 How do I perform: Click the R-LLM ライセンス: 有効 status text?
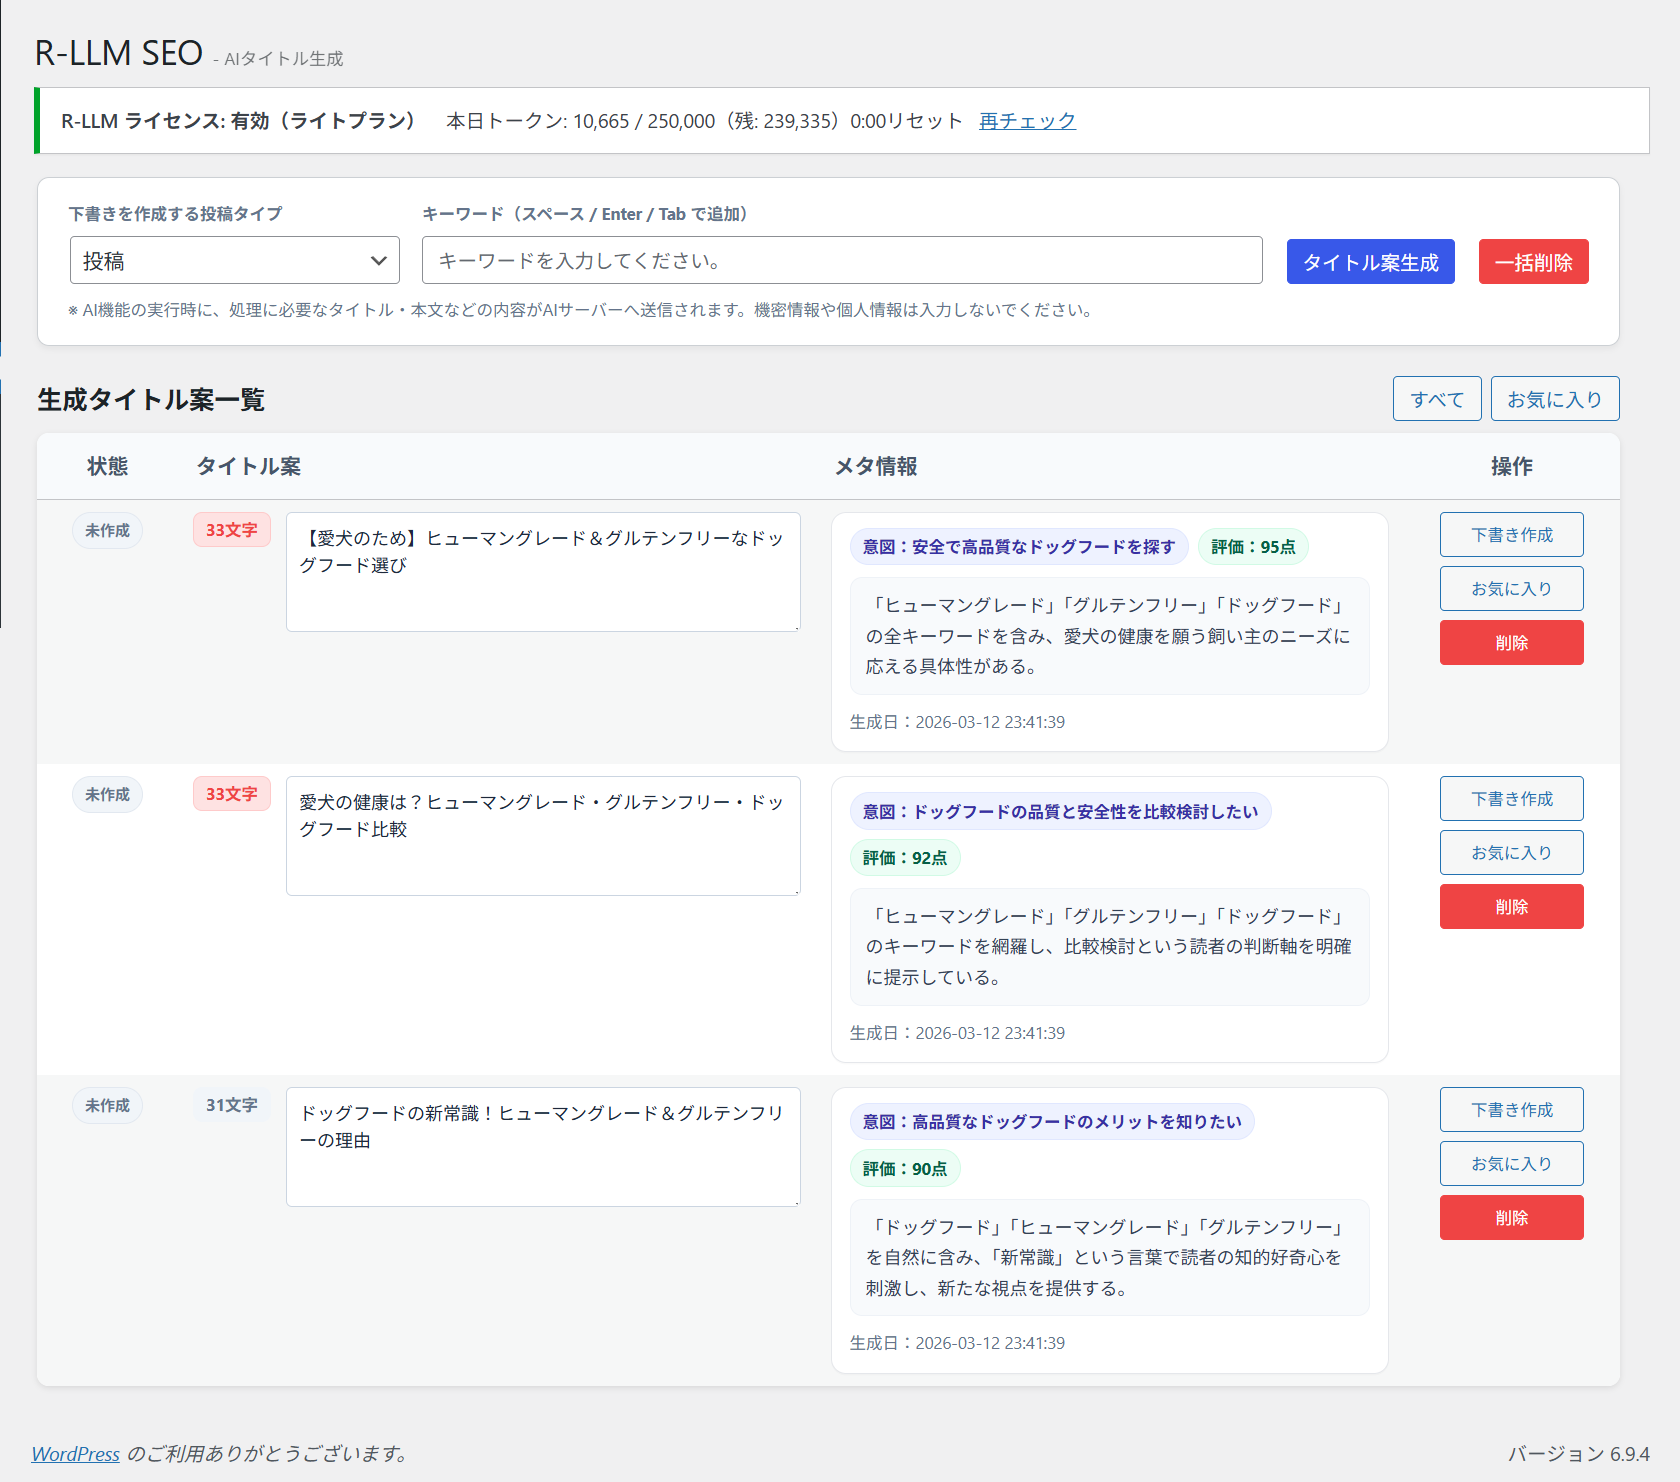(x=238, y=121)
